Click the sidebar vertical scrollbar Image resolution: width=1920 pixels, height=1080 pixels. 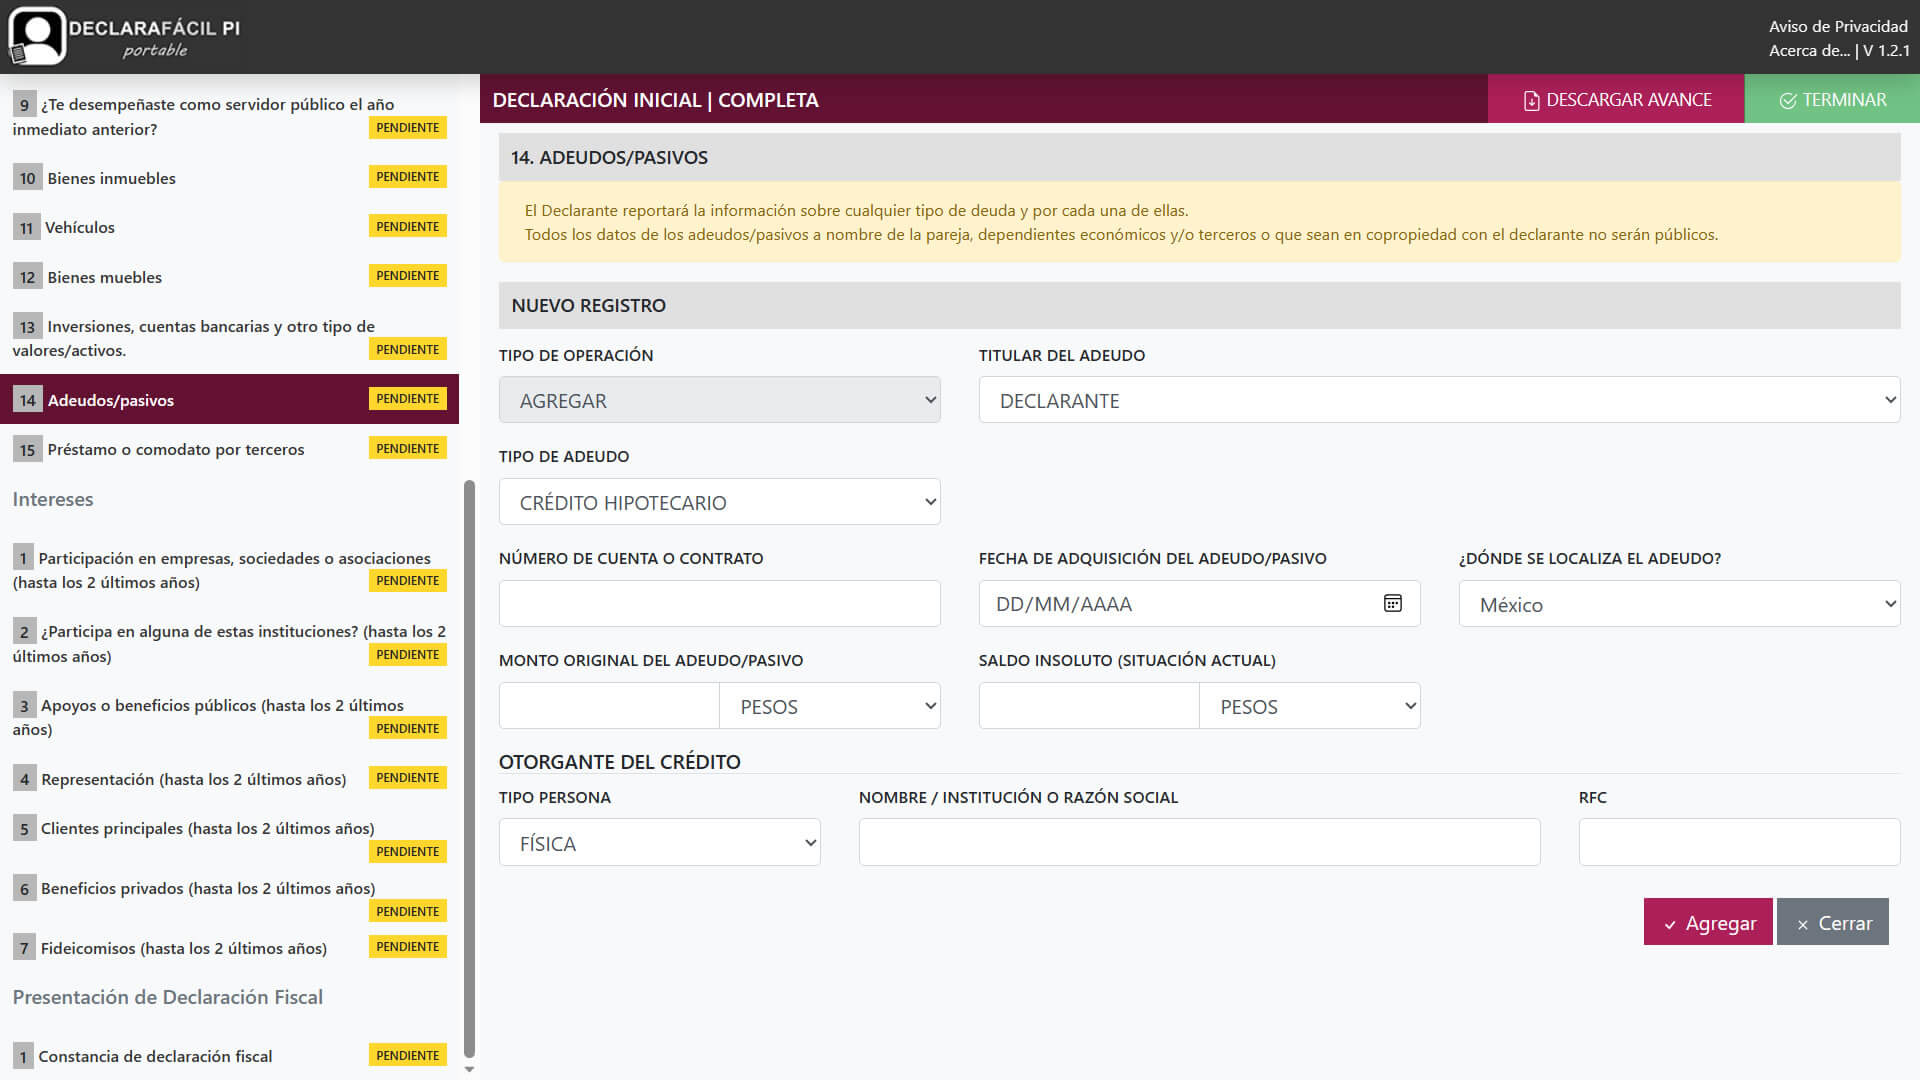click(469, 768)
